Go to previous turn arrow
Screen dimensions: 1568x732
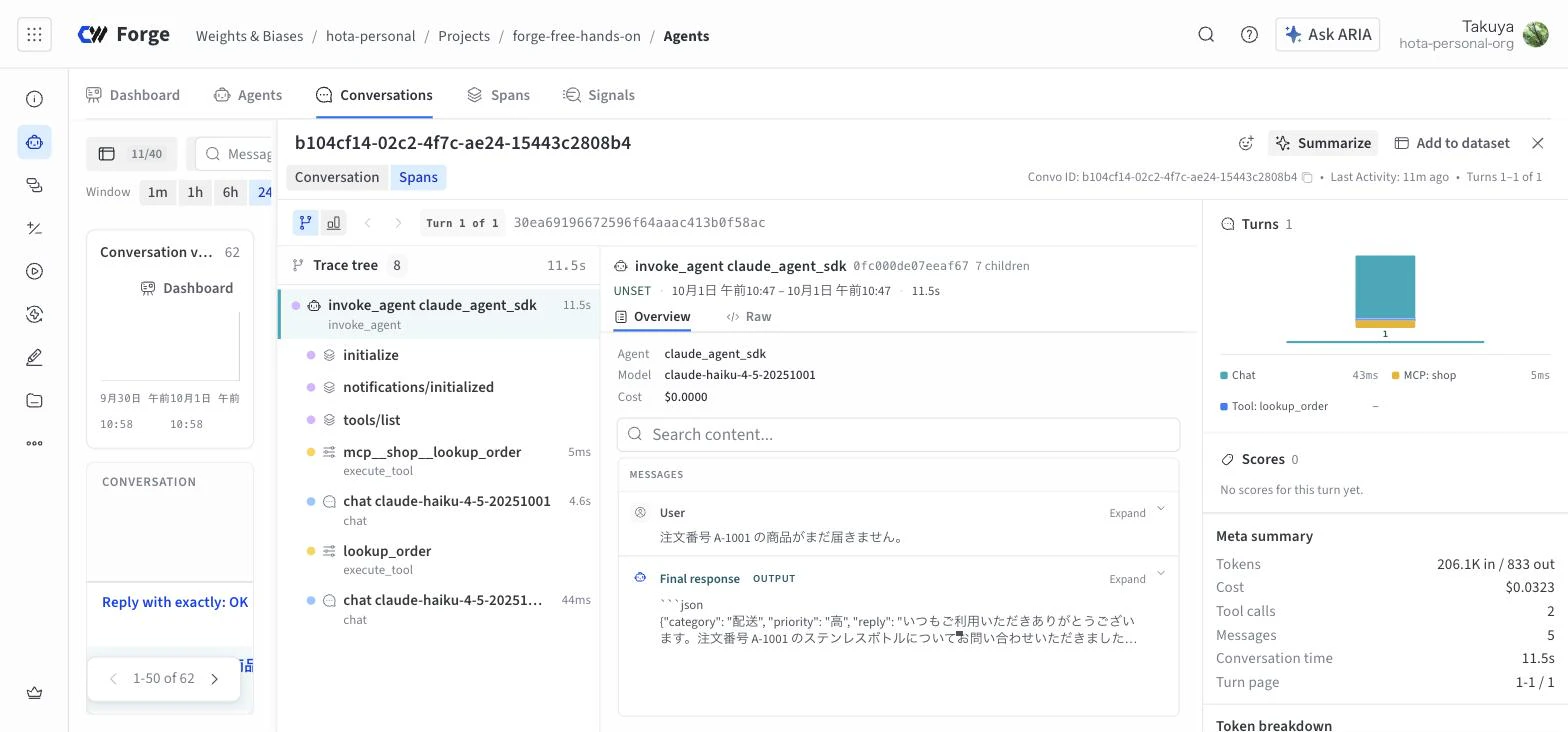click(x=368, y=223)
